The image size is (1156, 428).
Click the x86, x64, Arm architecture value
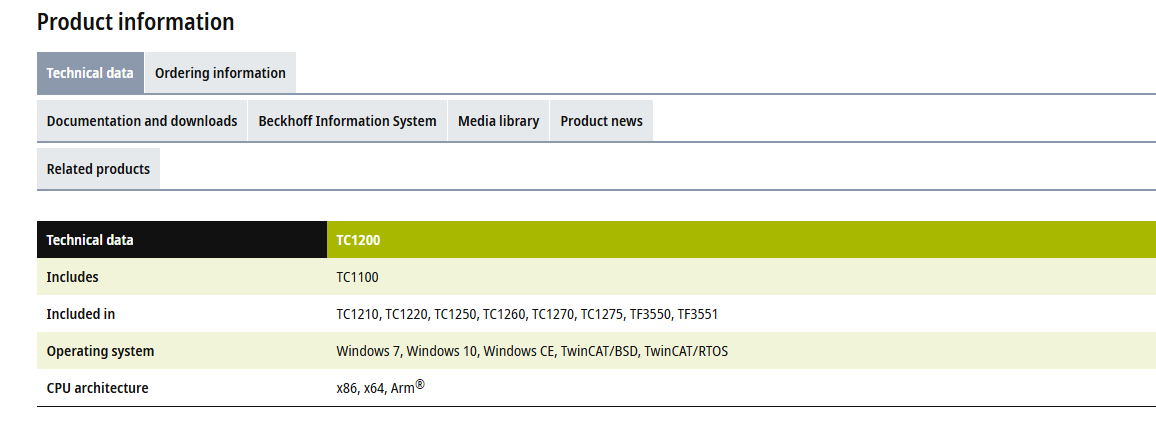click(380, 388)
